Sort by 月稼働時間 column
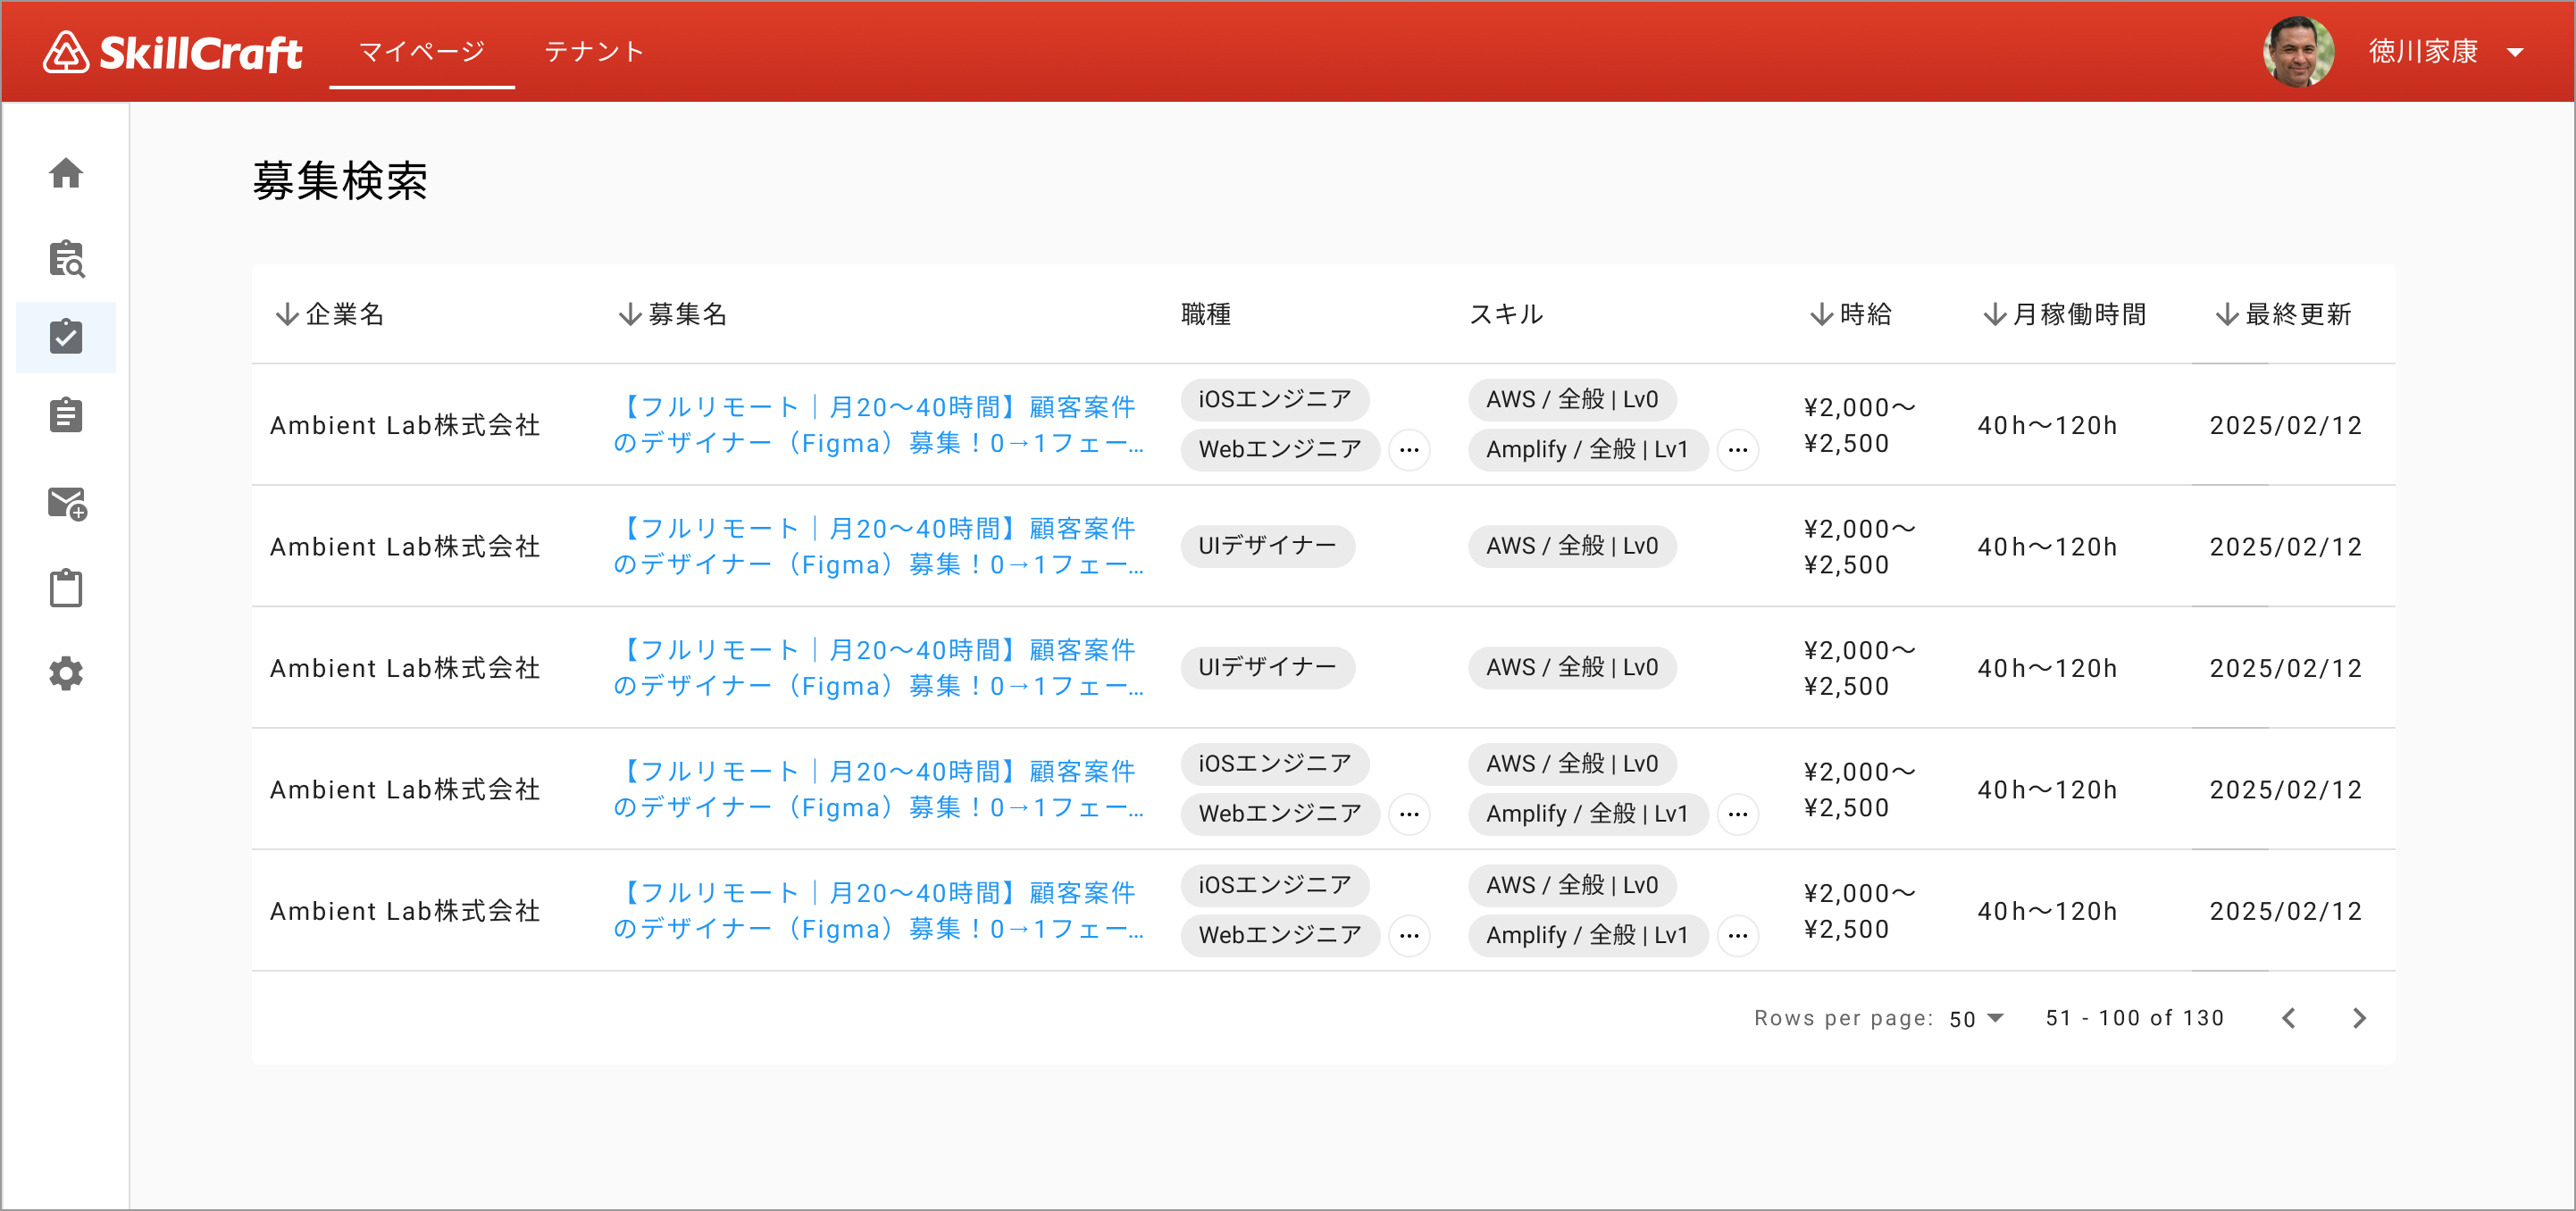 (2065, 314)
